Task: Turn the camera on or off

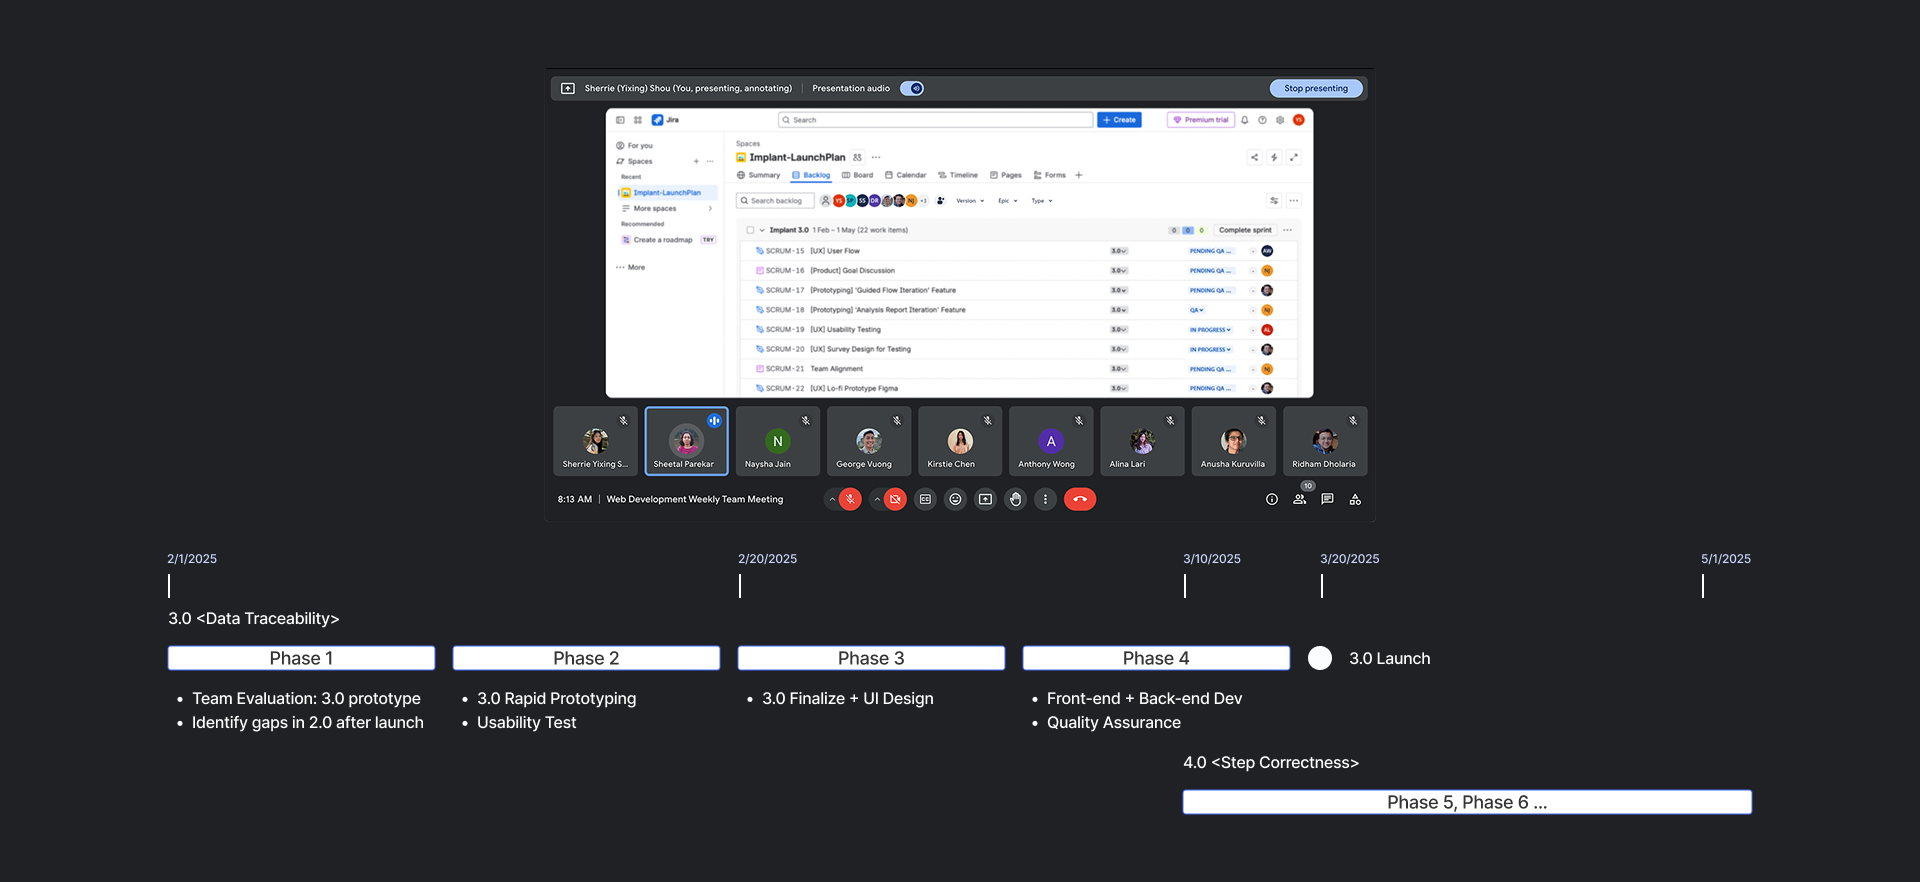Action: pyautogui.click(x=895, y=499)
